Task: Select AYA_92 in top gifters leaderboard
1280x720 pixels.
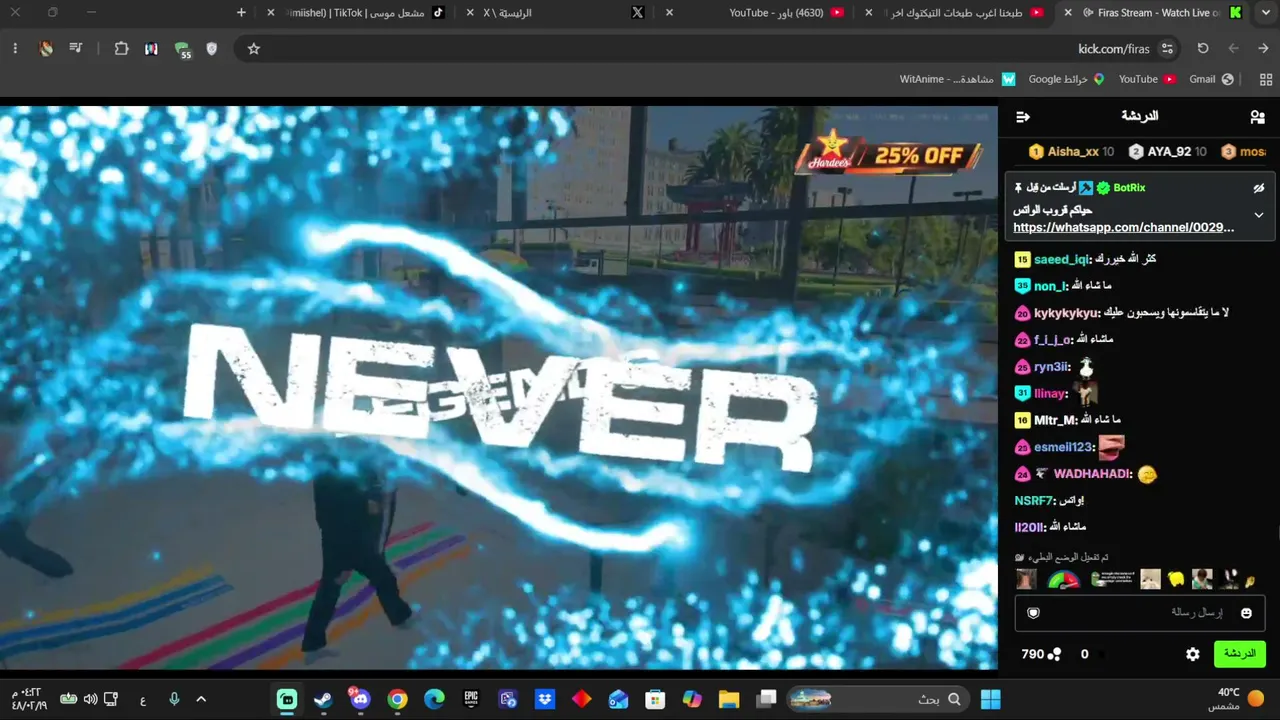Action: click(1168, 152)
